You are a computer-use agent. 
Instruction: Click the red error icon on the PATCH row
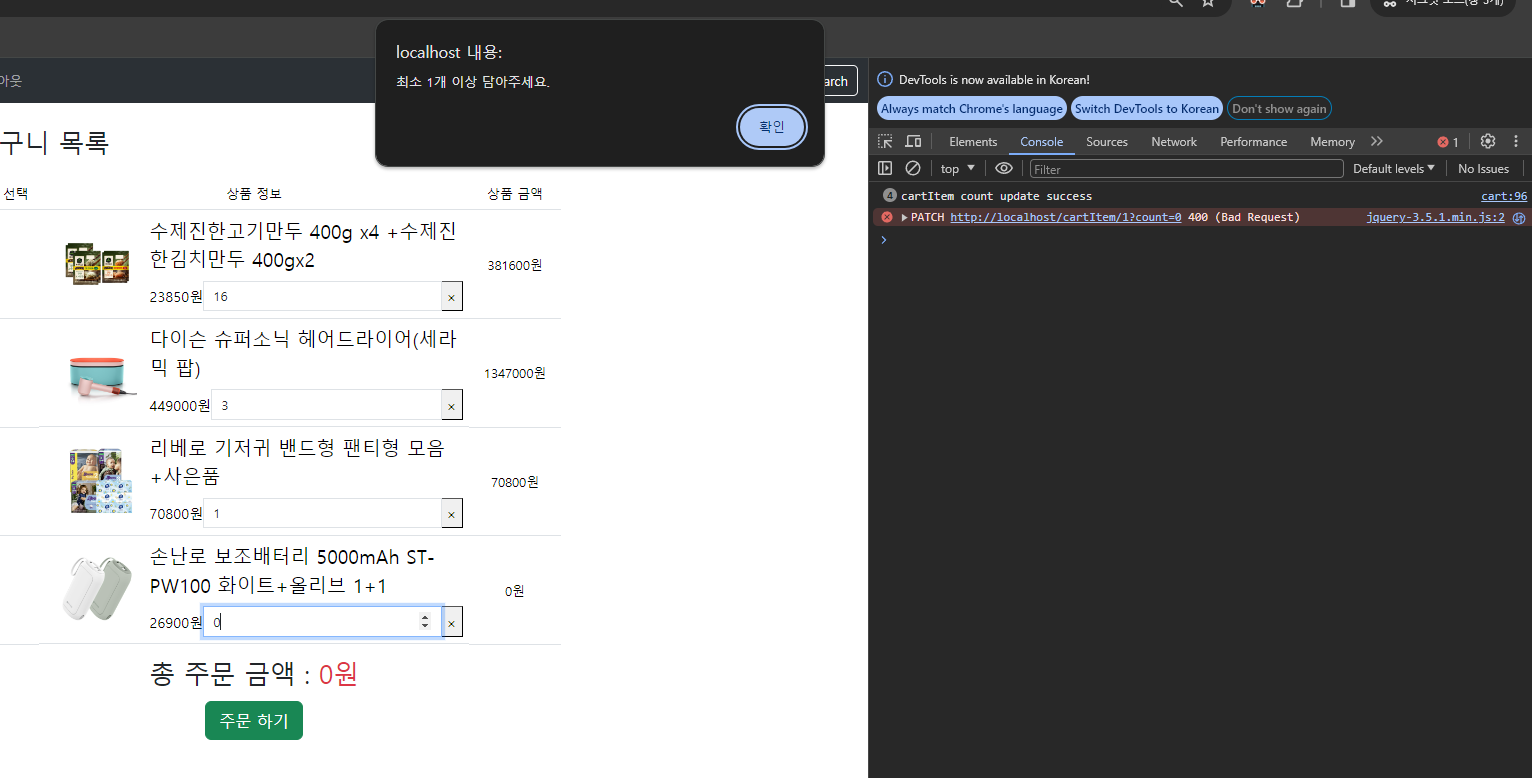click(886, 217)
